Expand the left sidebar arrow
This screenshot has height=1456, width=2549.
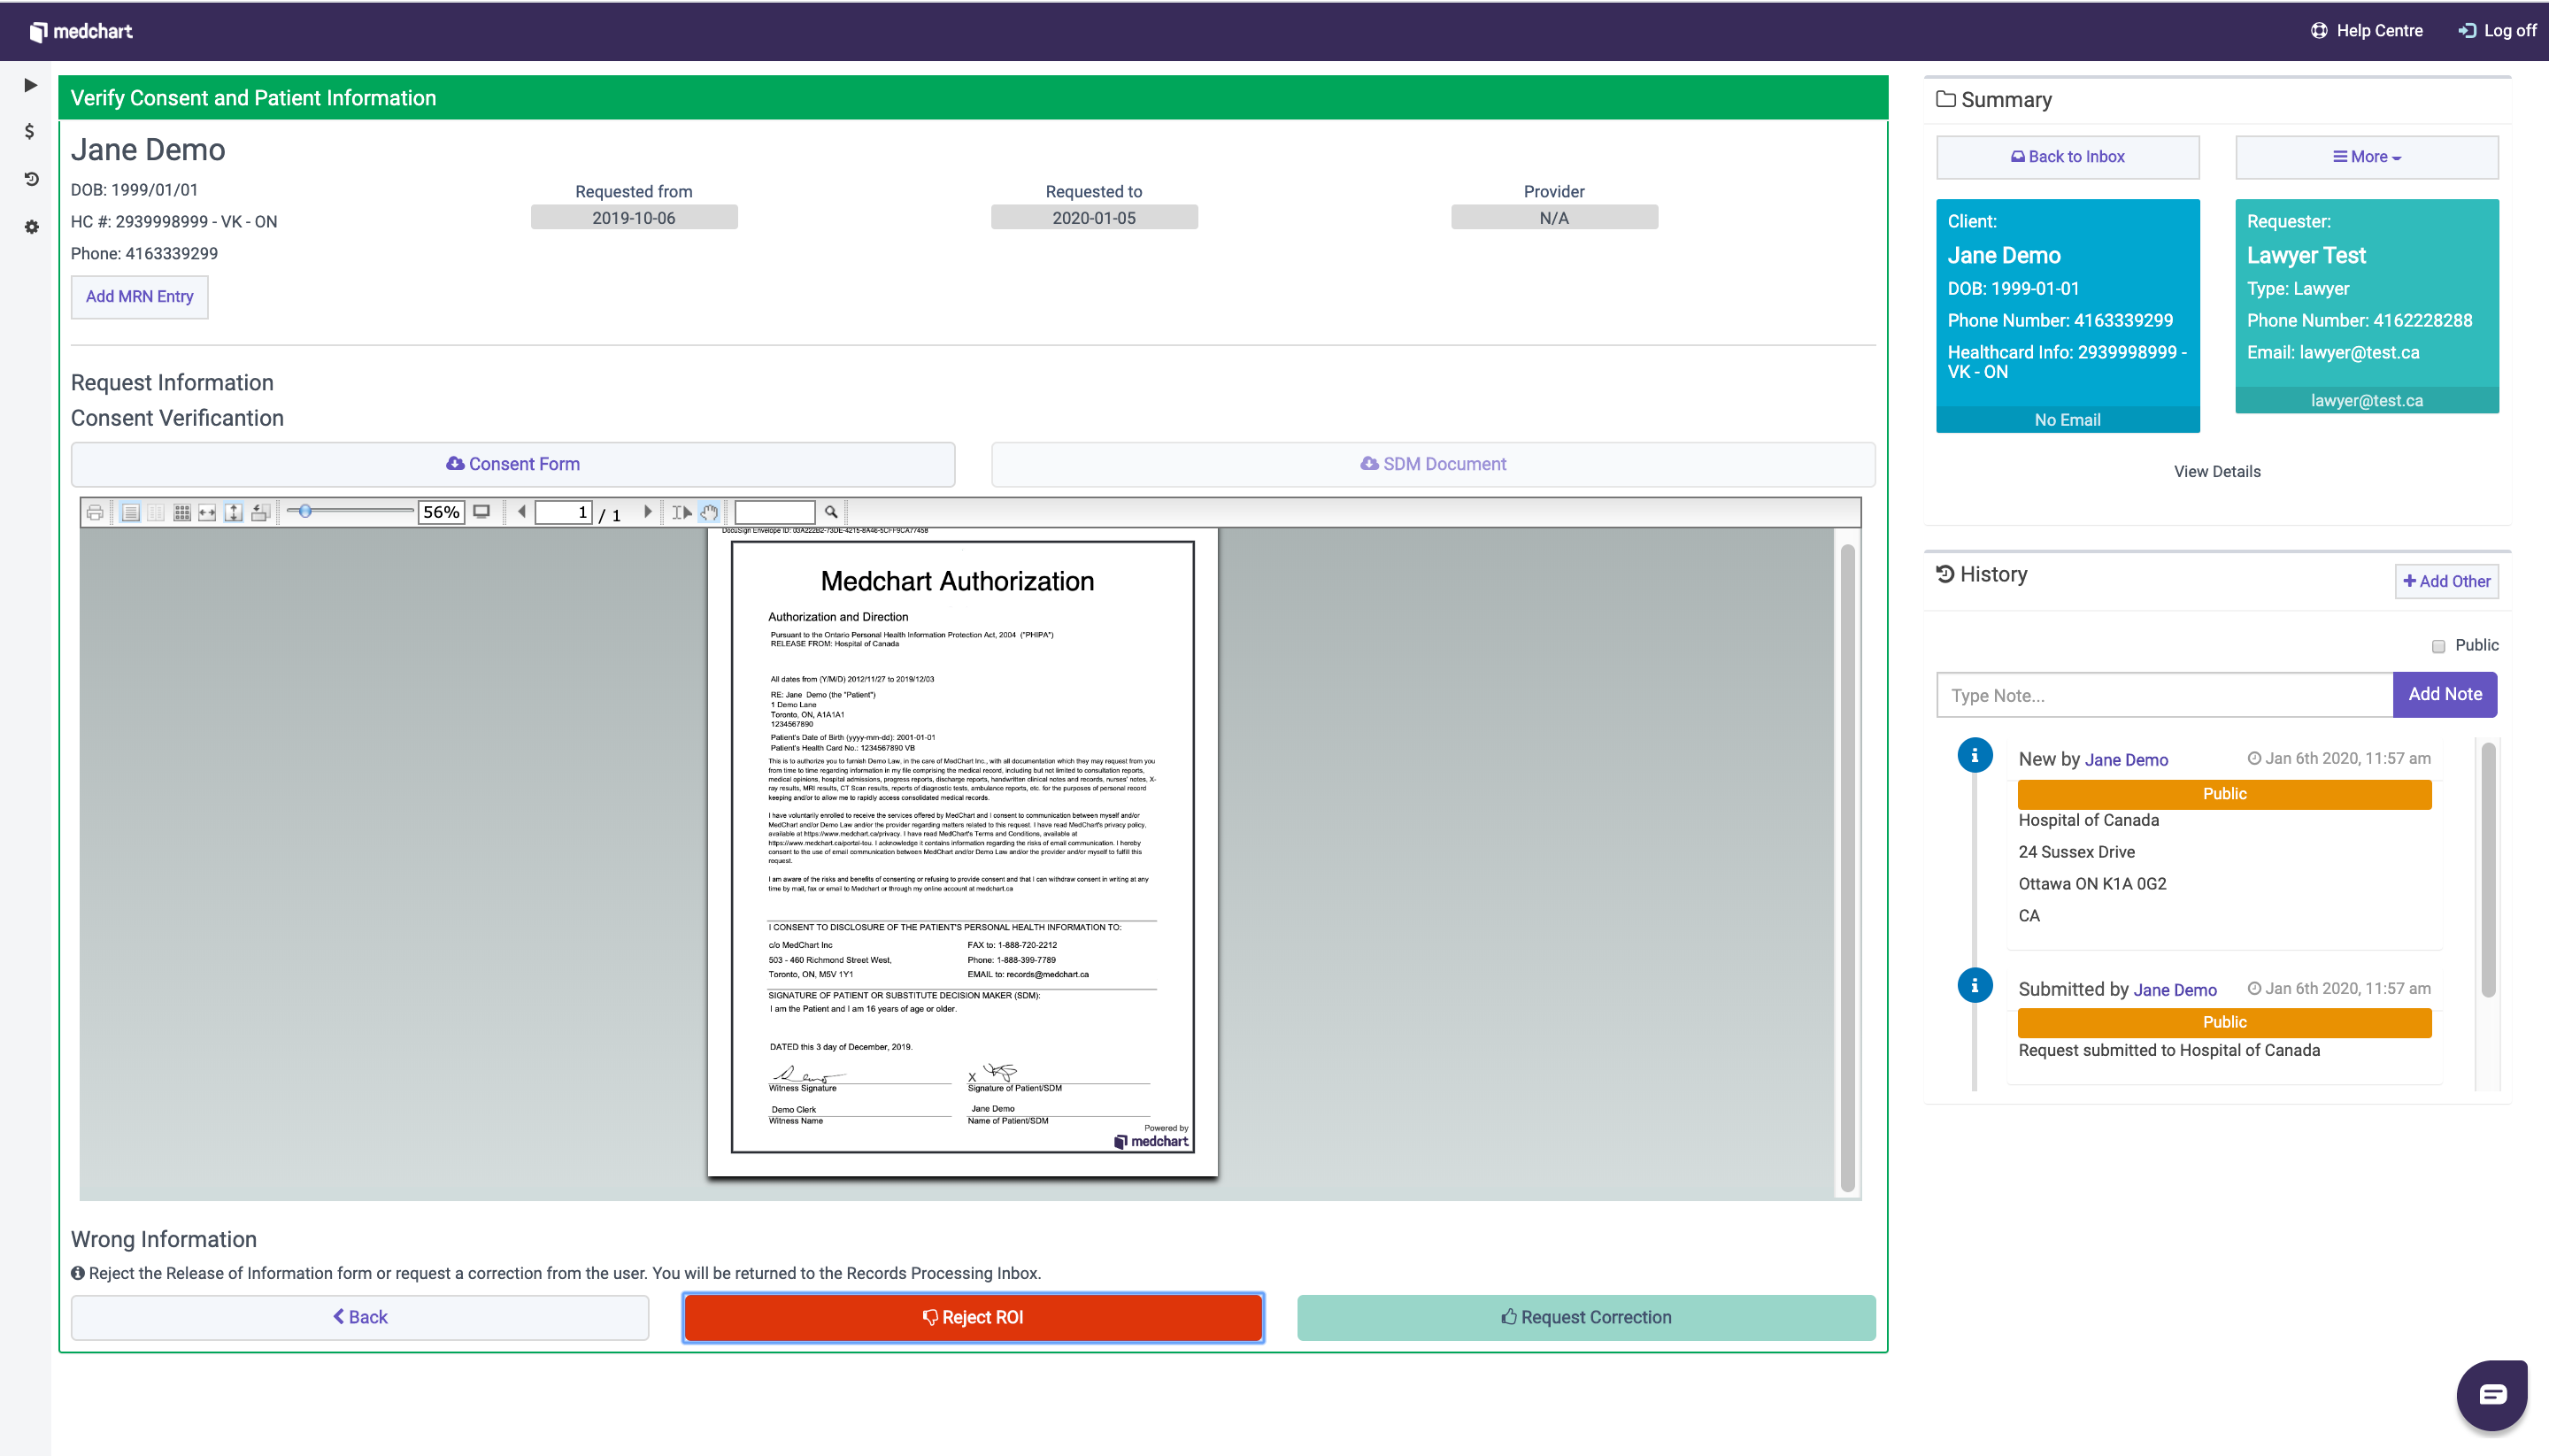pyautogui.click(x=30, y=85)
